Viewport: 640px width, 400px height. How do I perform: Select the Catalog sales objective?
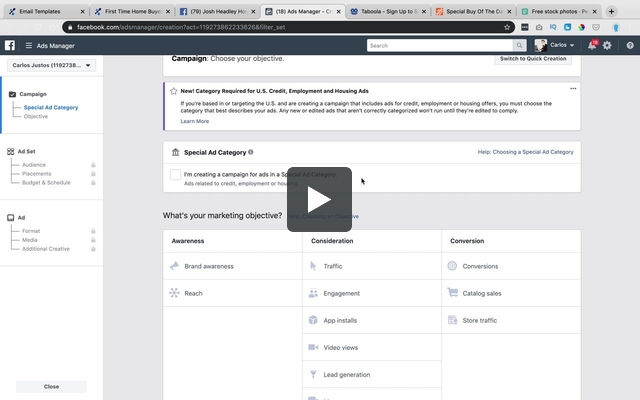pyautogui.click(x=511, y=293)
